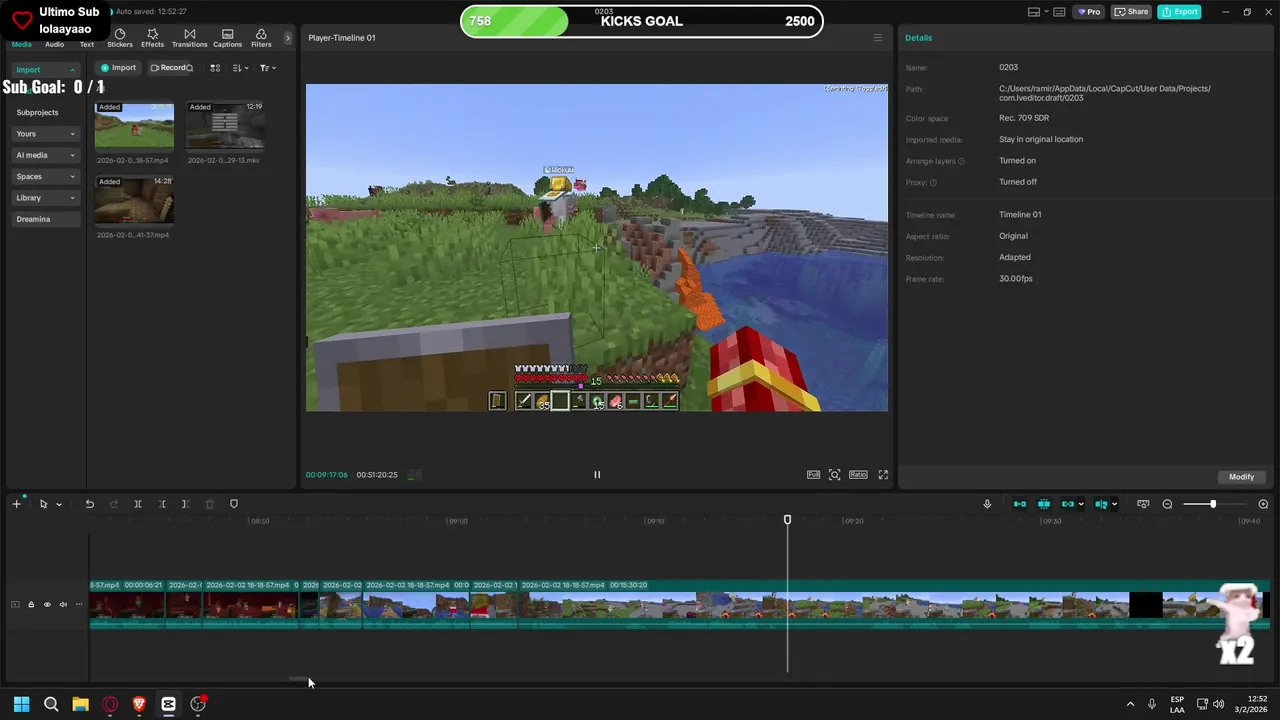Click the Full view icon under the player
This screenshot has height=720, width=1280.
(x=813, y=475)
